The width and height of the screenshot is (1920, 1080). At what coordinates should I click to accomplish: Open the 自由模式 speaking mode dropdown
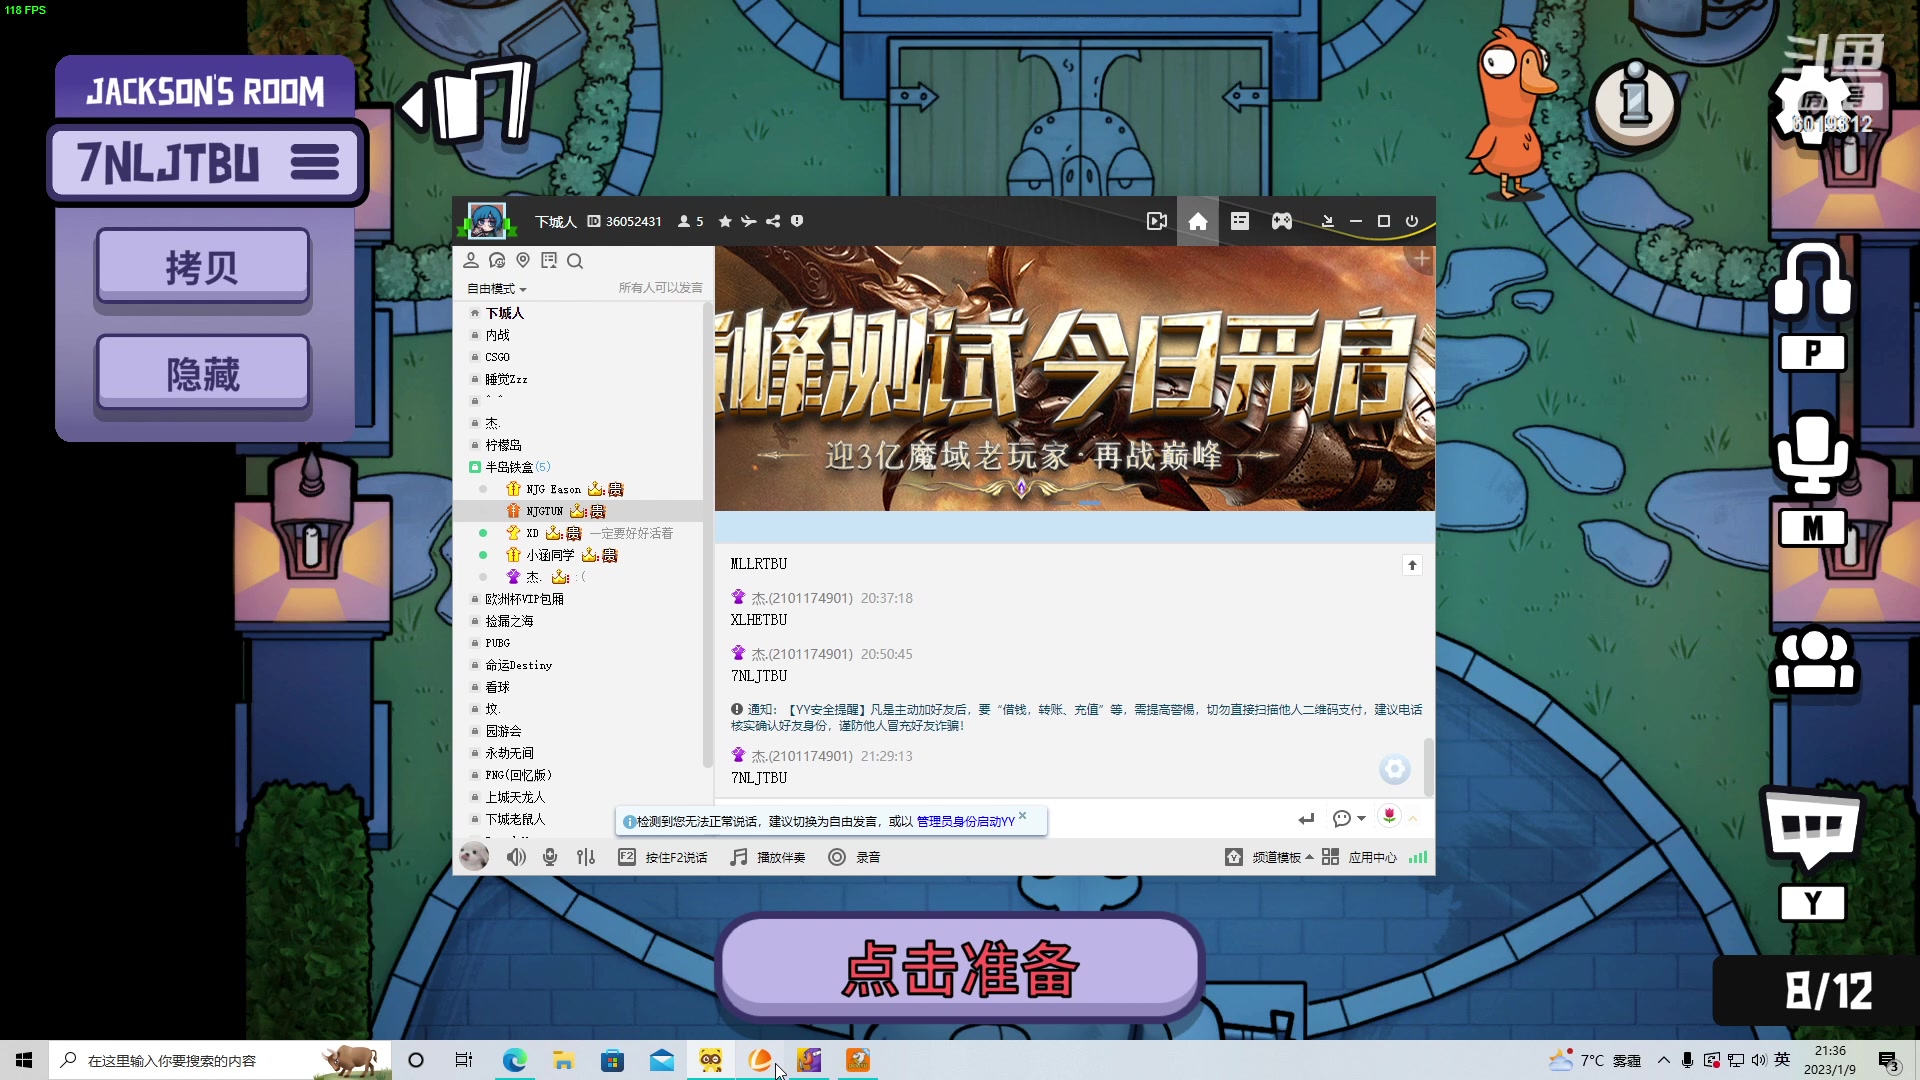(x=496, y=288)
